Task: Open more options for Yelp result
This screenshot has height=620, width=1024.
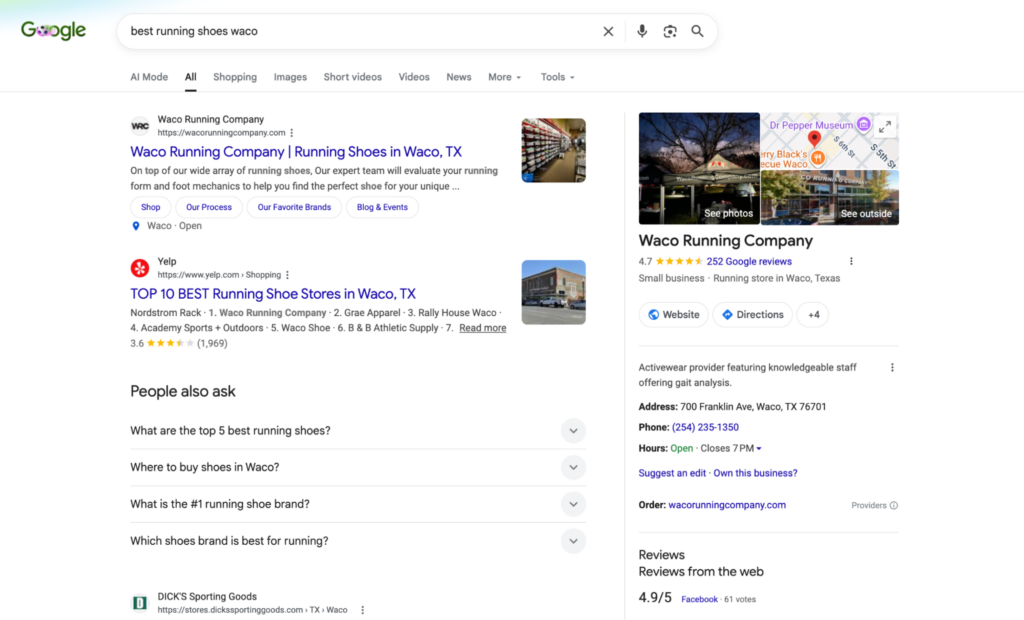Action: pyautogui.click(x=287, y=275)
